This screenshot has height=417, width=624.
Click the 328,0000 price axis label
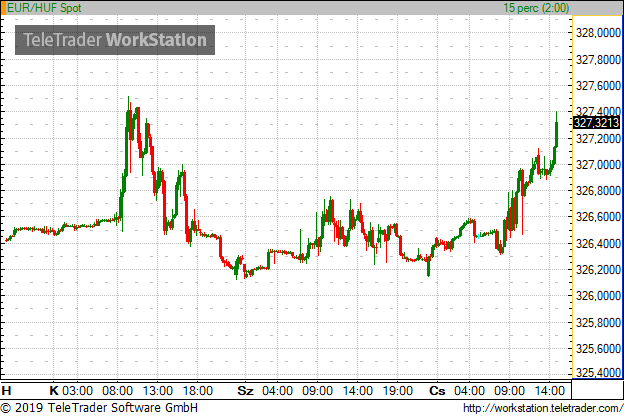pos(598,33)
